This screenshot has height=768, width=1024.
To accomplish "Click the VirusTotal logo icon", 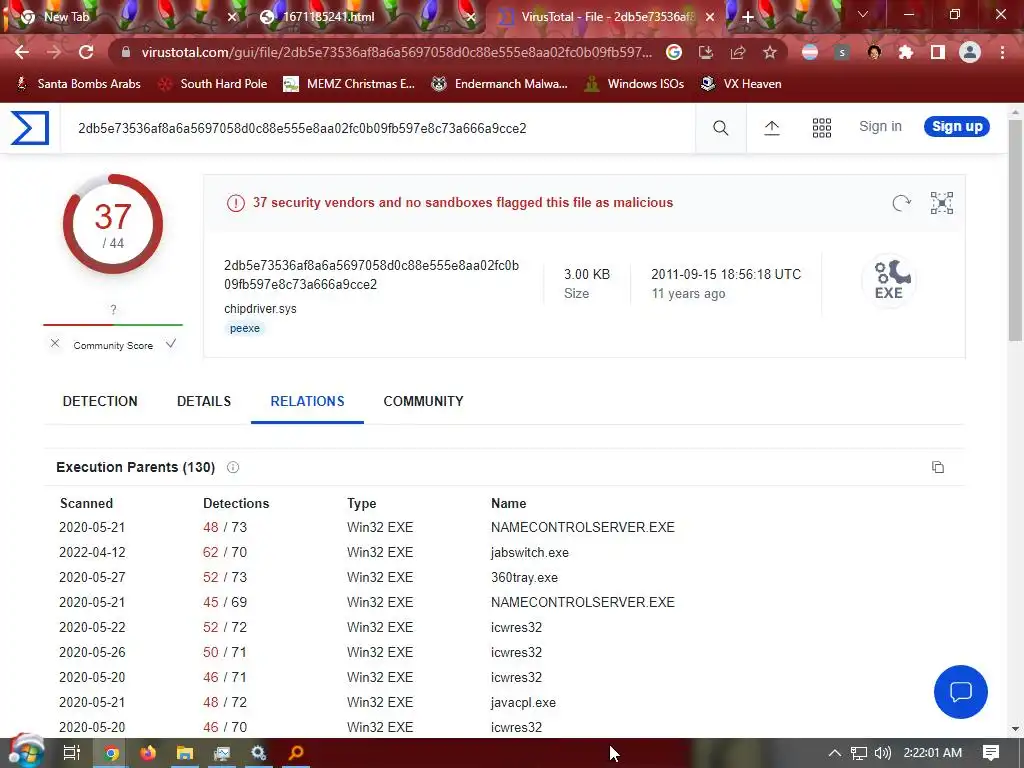I will click(30, 128).
